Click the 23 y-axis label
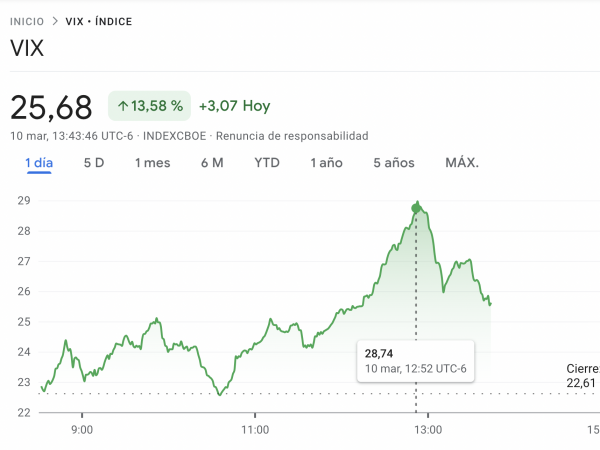600x450 pixels. point(24,382)
